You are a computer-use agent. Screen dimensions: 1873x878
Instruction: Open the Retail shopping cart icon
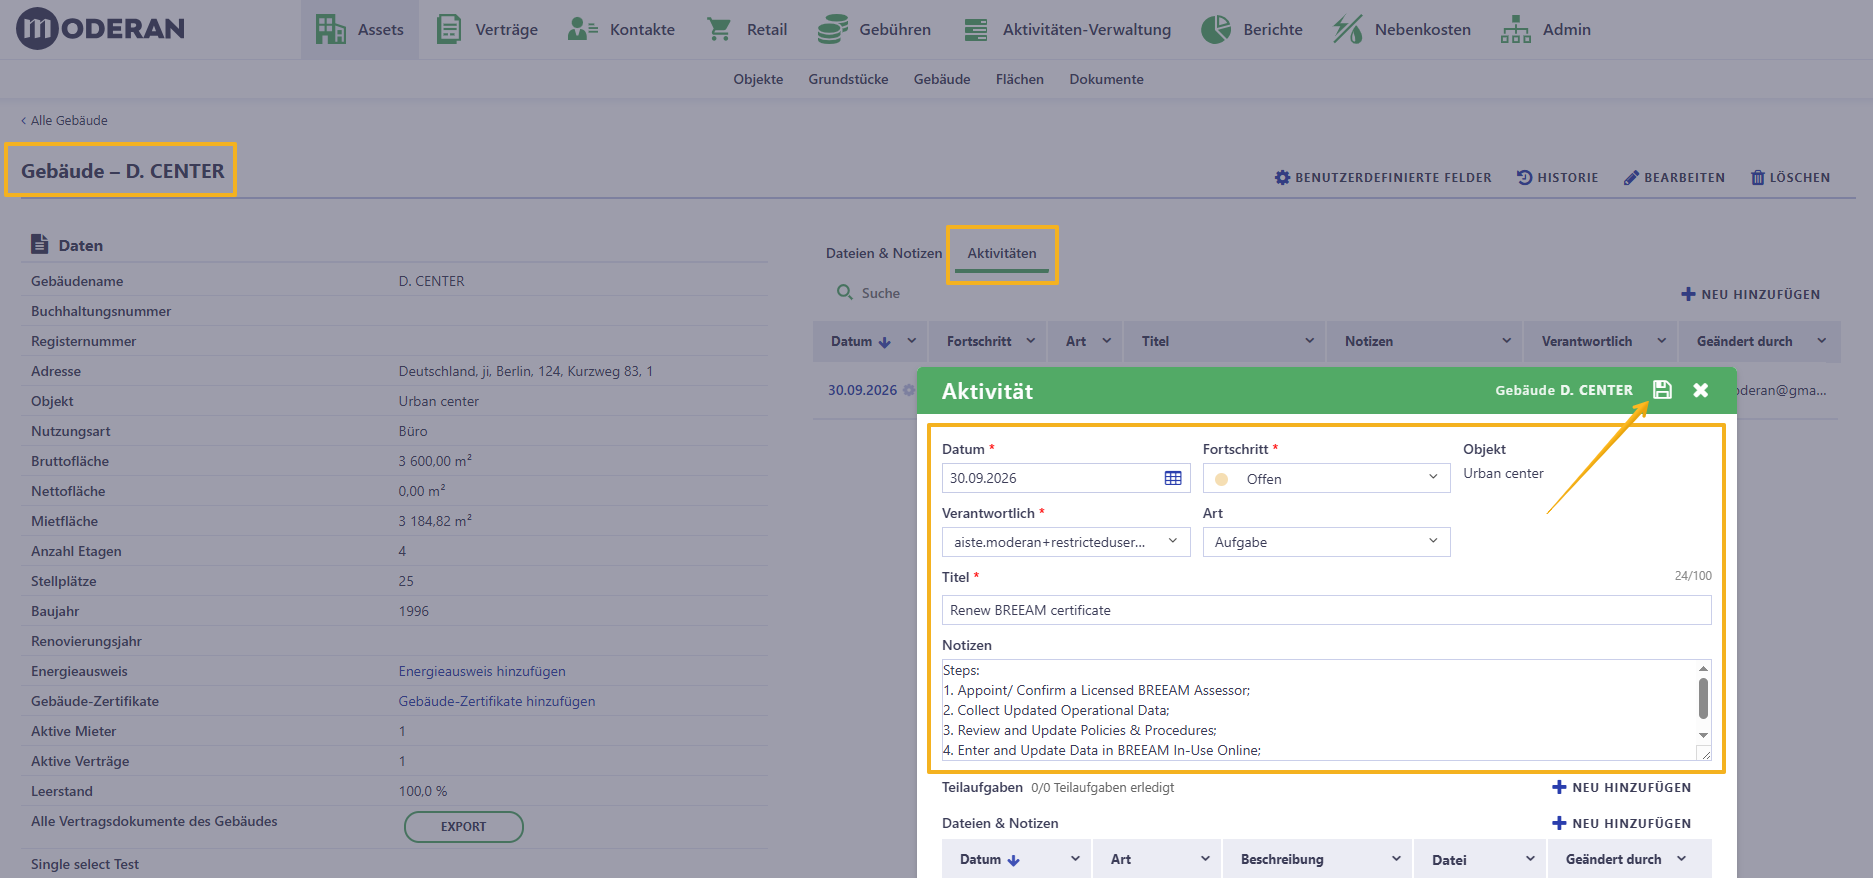(719, 29)
